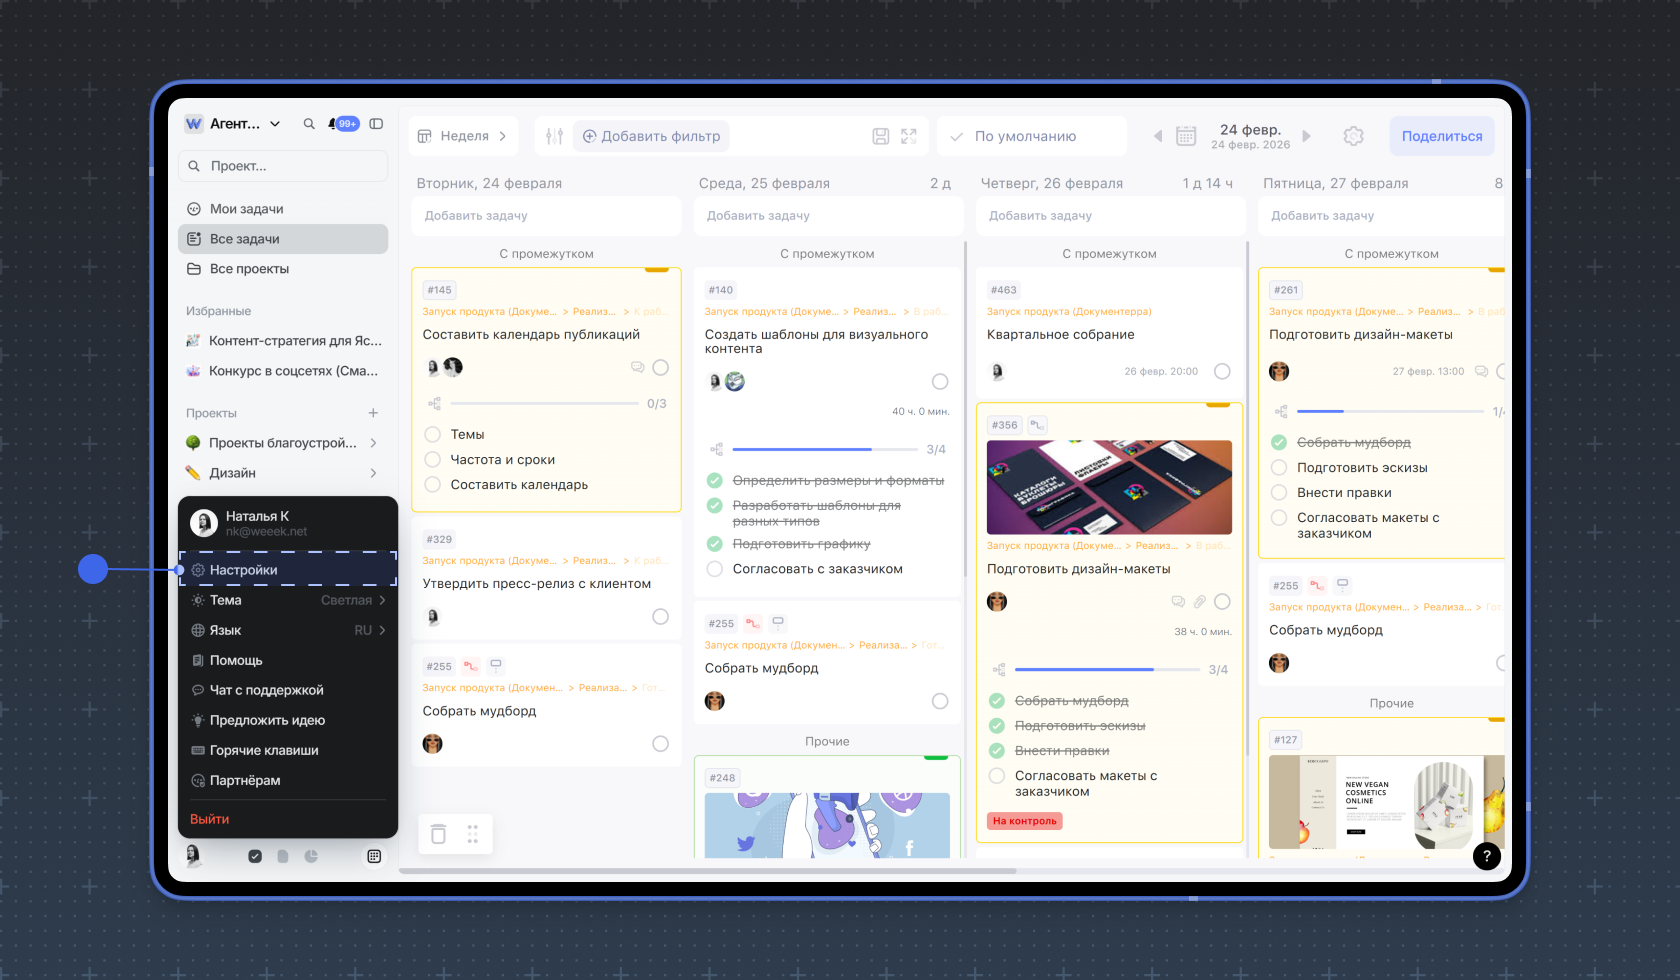Click the trash bin icon at bottom

(438, 834)
